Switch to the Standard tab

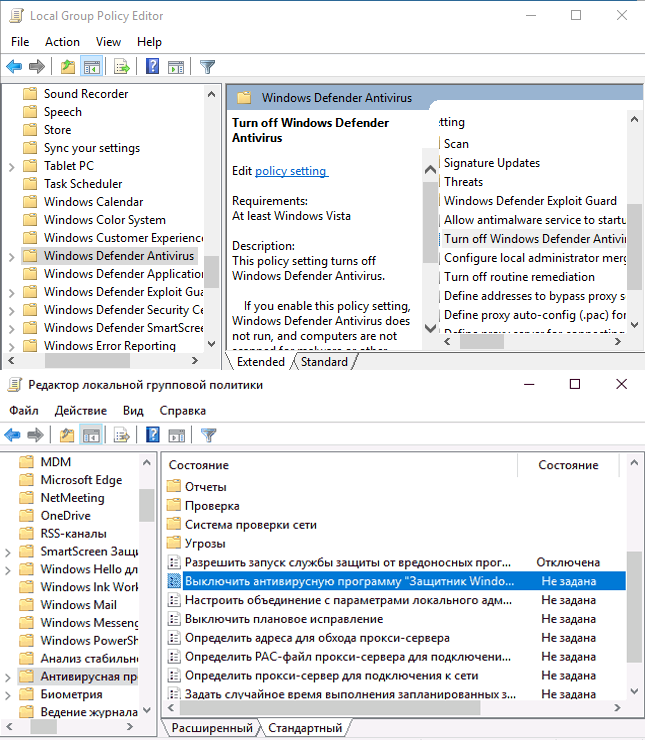[324, 362]
